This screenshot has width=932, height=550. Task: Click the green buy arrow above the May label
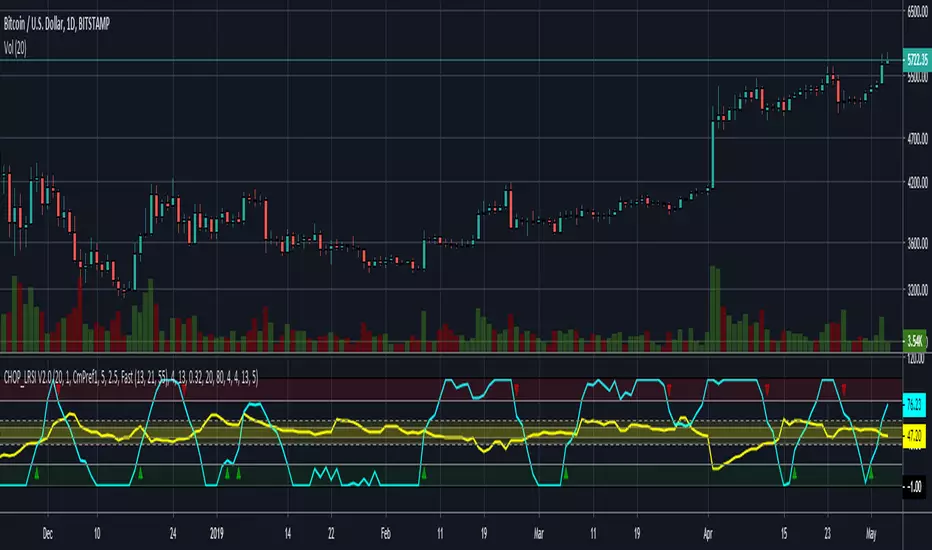870,473
